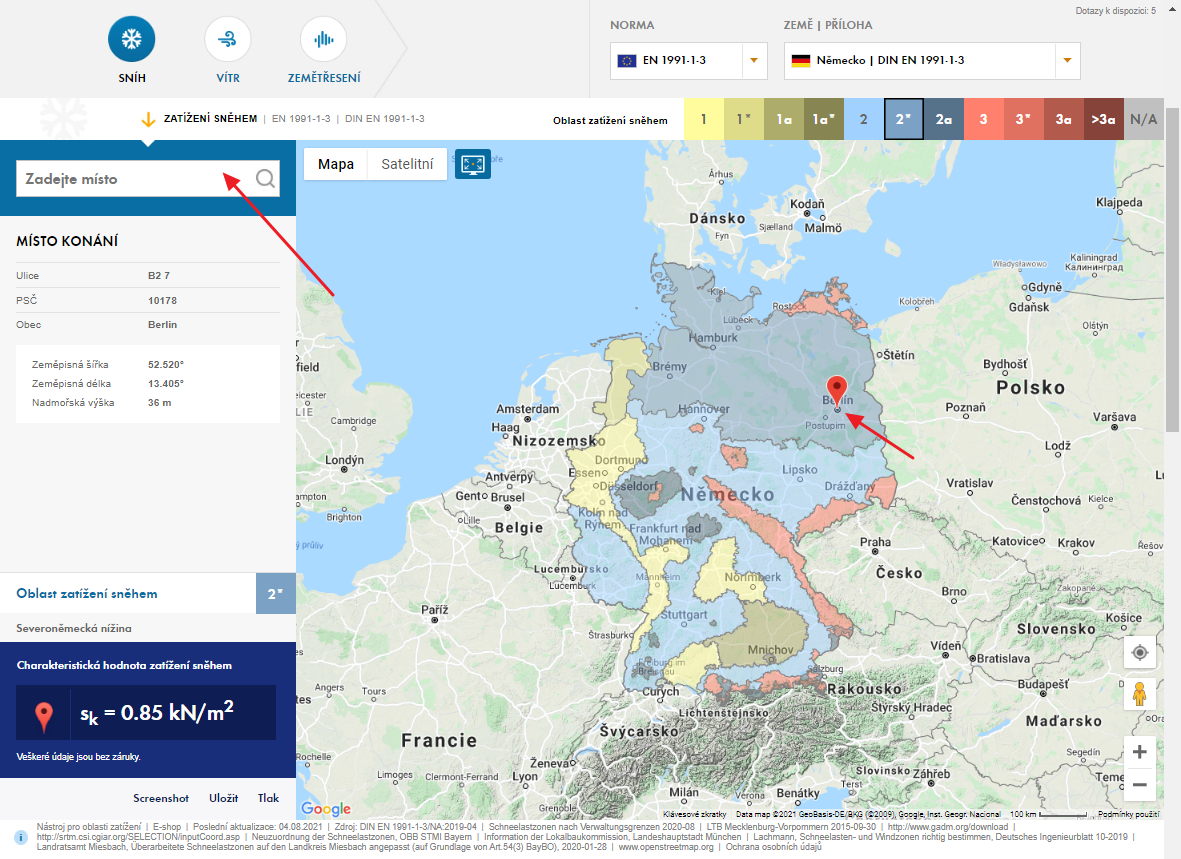
Task: Switch to Satelitní map view
Action: click(x=407, y=164)
